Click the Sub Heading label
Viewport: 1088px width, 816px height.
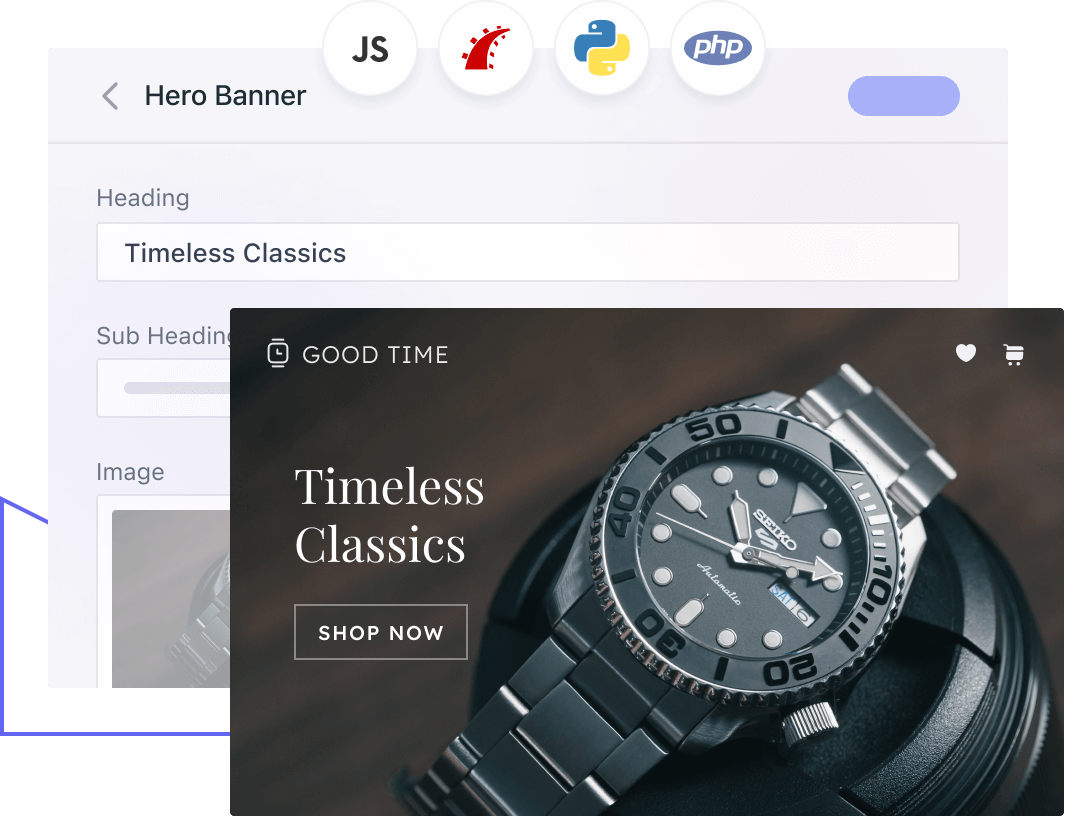[164, 336]
